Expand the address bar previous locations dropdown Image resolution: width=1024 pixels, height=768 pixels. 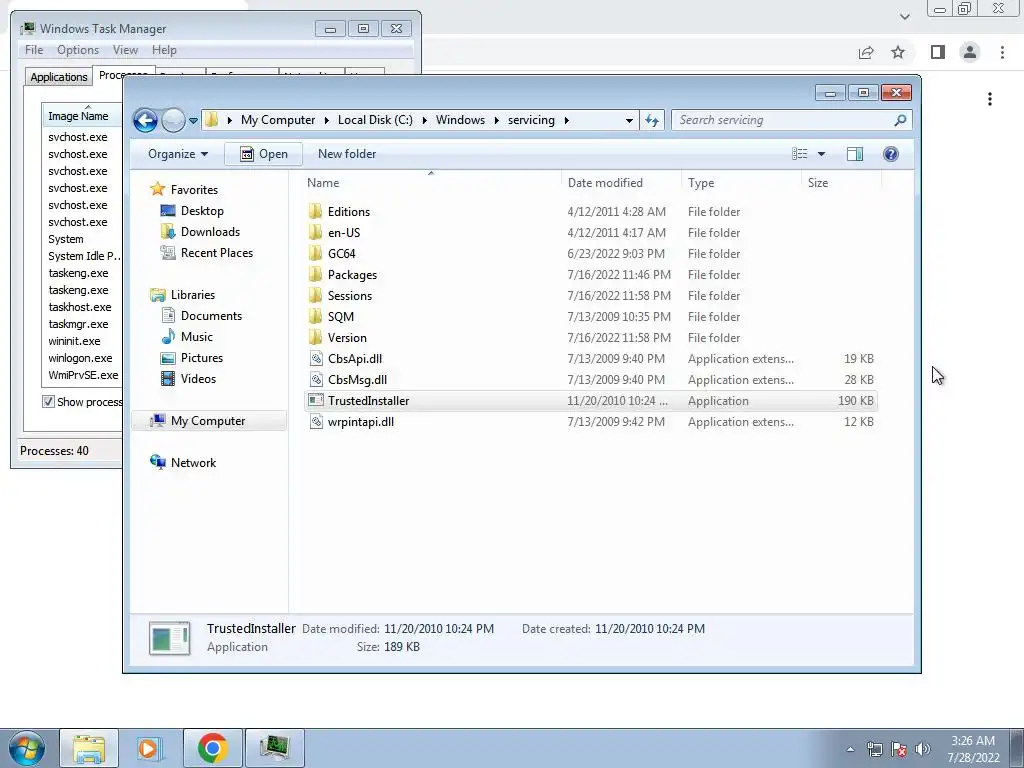pos(629,120)
